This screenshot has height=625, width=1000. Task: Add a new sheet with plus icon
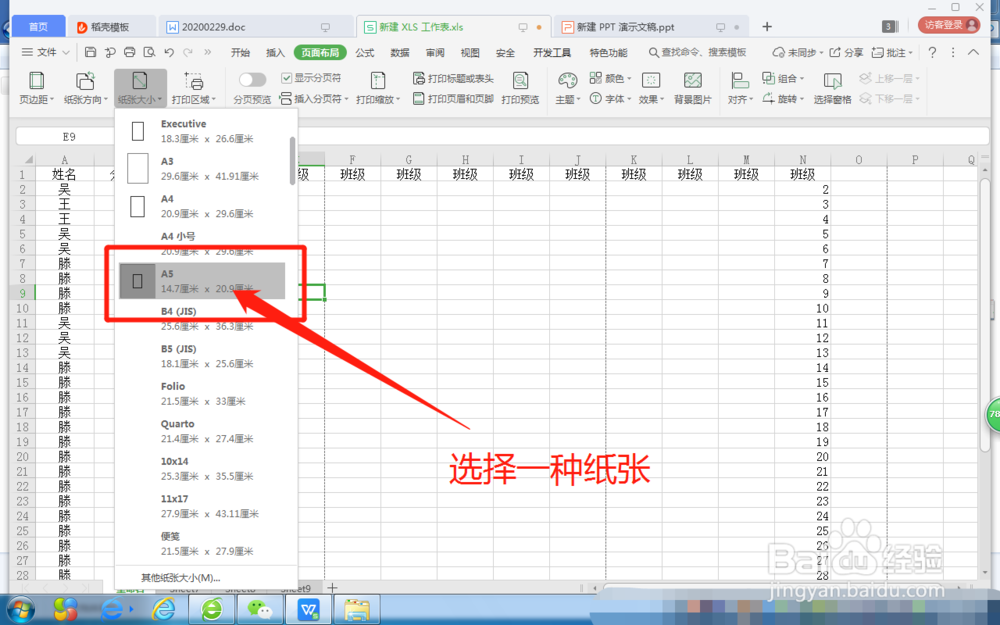pos(332,588)
